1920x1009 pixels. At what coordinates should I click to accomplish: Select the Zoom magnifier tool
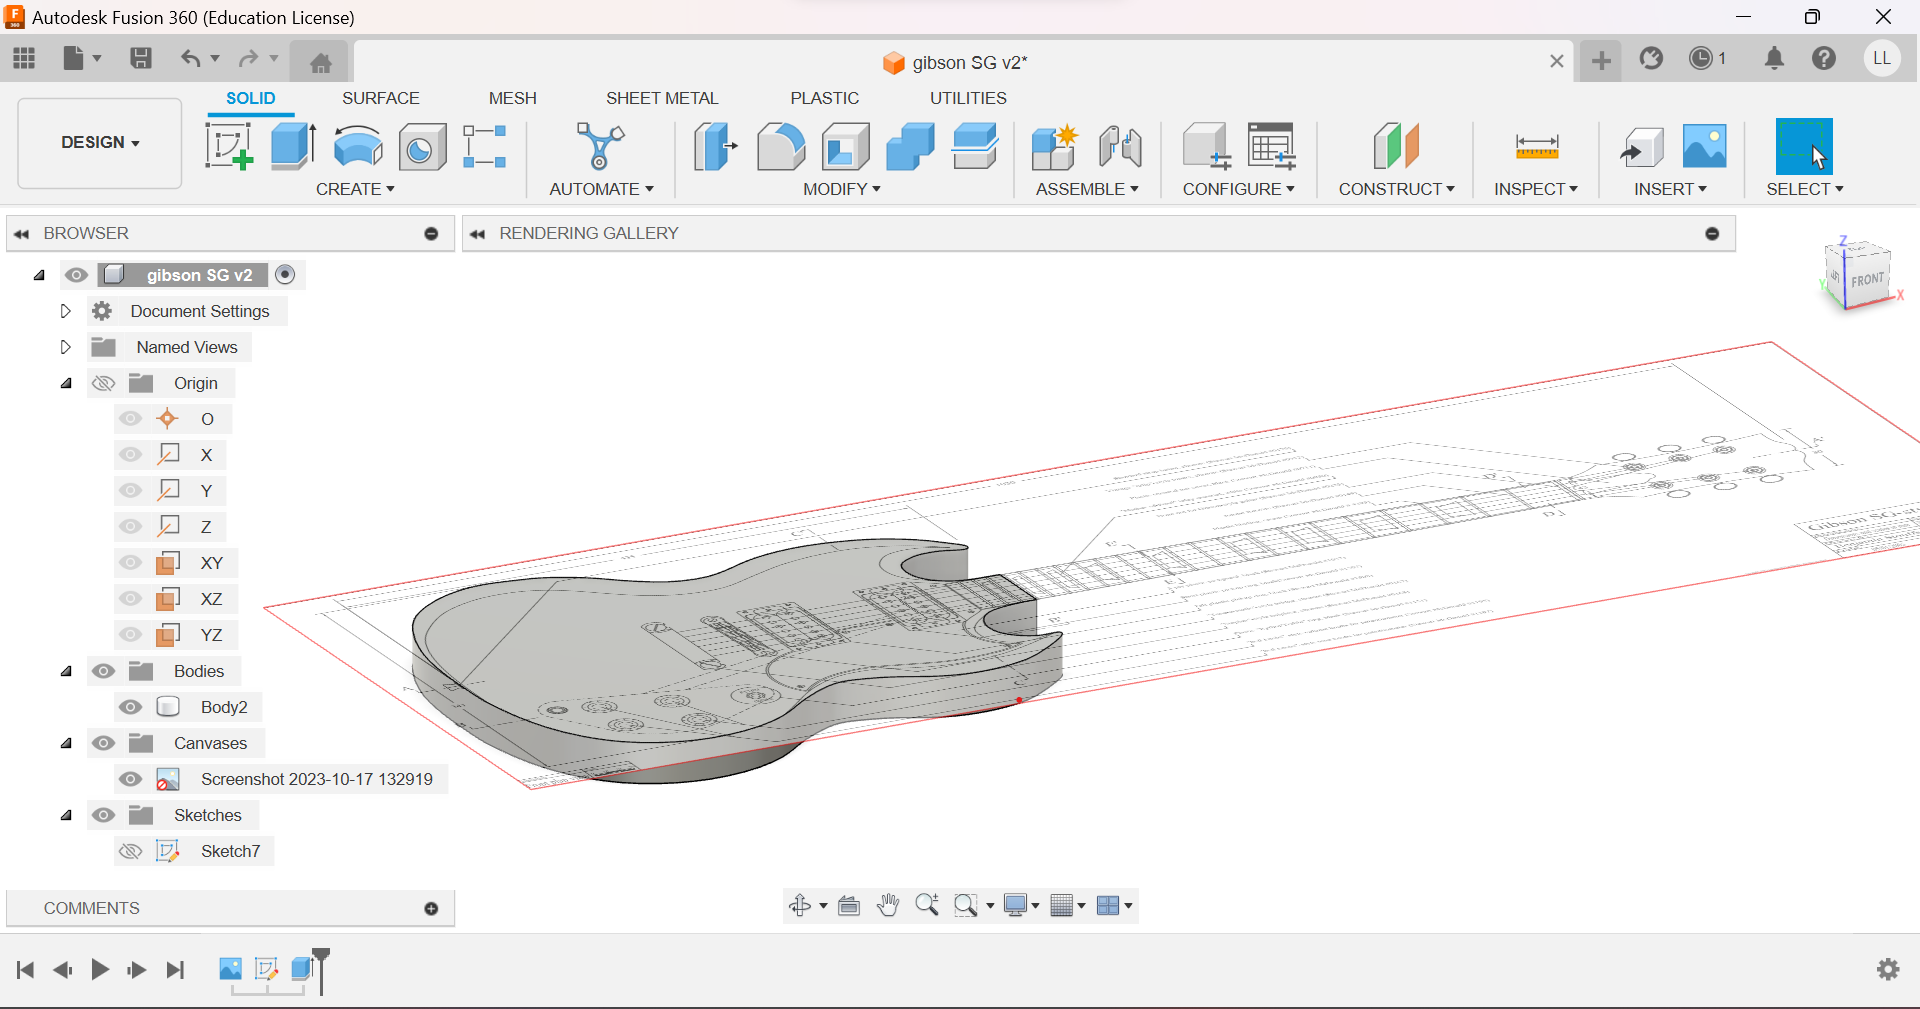(927, 905)
